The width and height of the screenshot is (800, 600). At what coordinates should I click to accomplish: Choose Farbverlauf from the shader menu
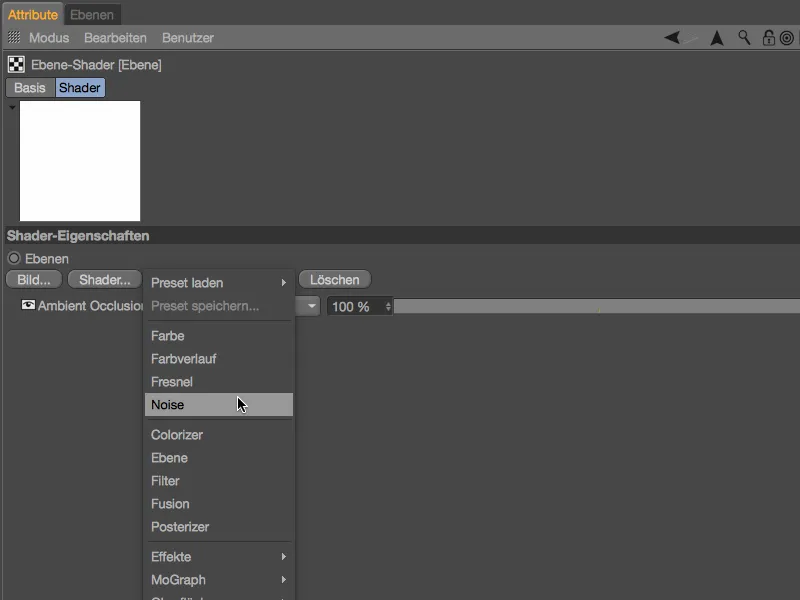(x=219, y=359)
